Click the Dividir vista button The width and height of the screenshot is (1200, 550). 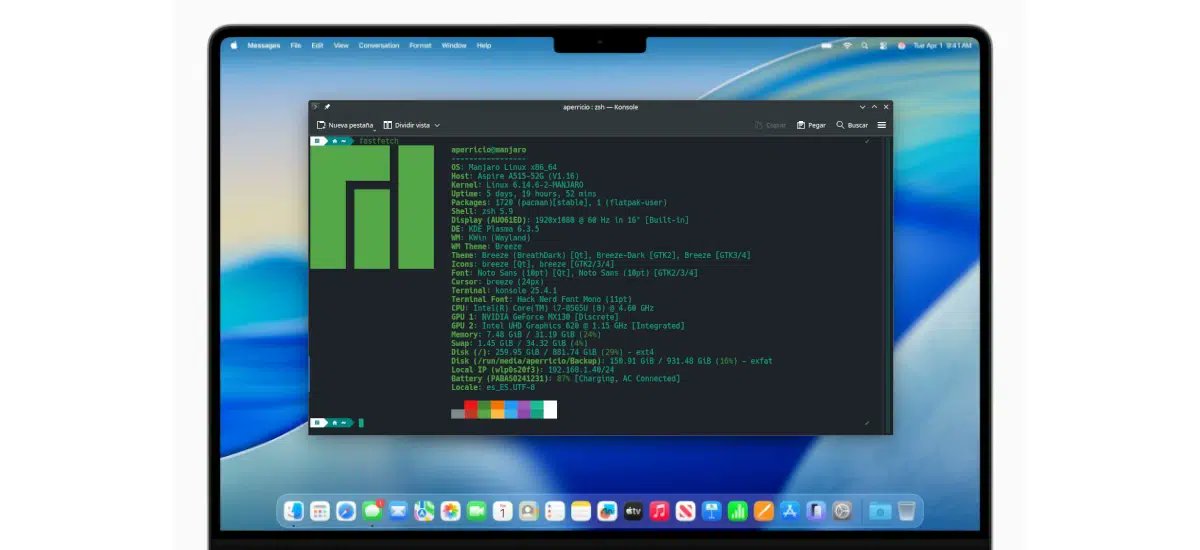coord(406,125)
